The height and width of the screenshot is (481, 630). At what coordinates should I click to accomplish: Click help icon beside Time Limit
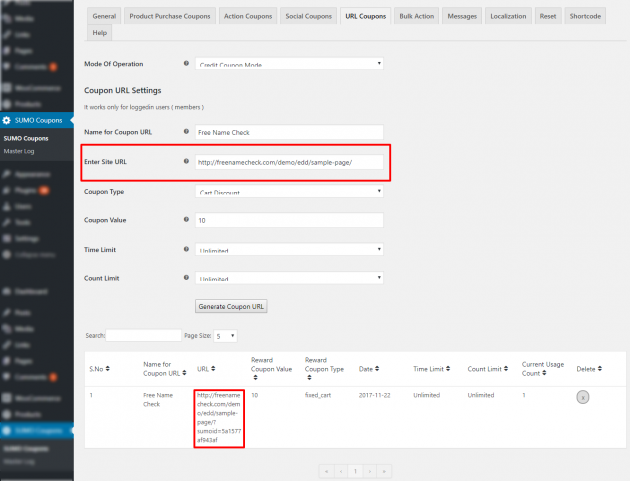click(x=186, y=249)
